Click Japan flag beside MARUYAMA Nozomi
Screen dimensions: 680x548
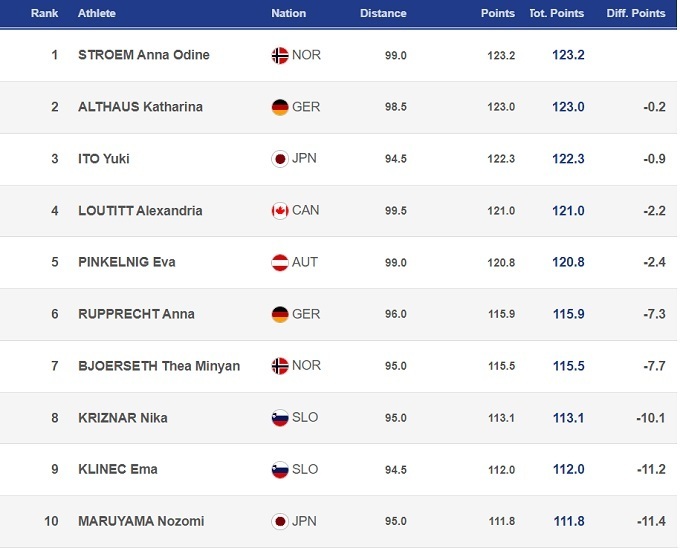[280, 521]
